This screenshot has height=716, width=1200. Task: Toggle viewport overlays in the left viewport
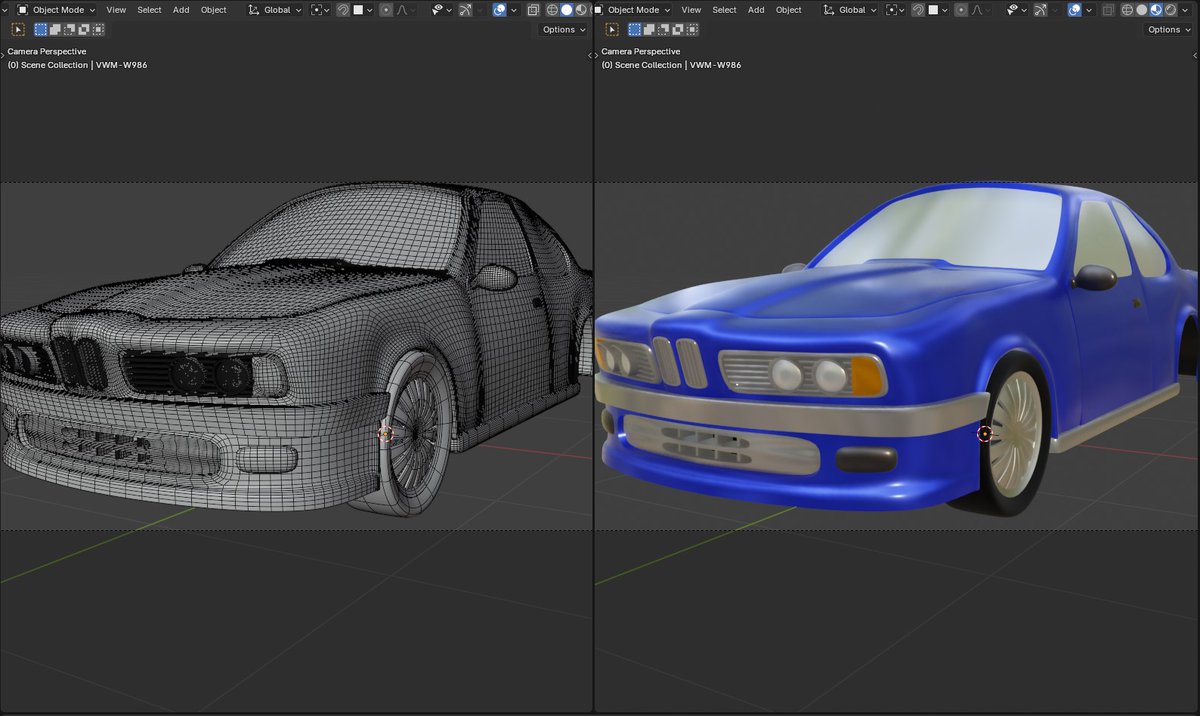coord(498,9)
